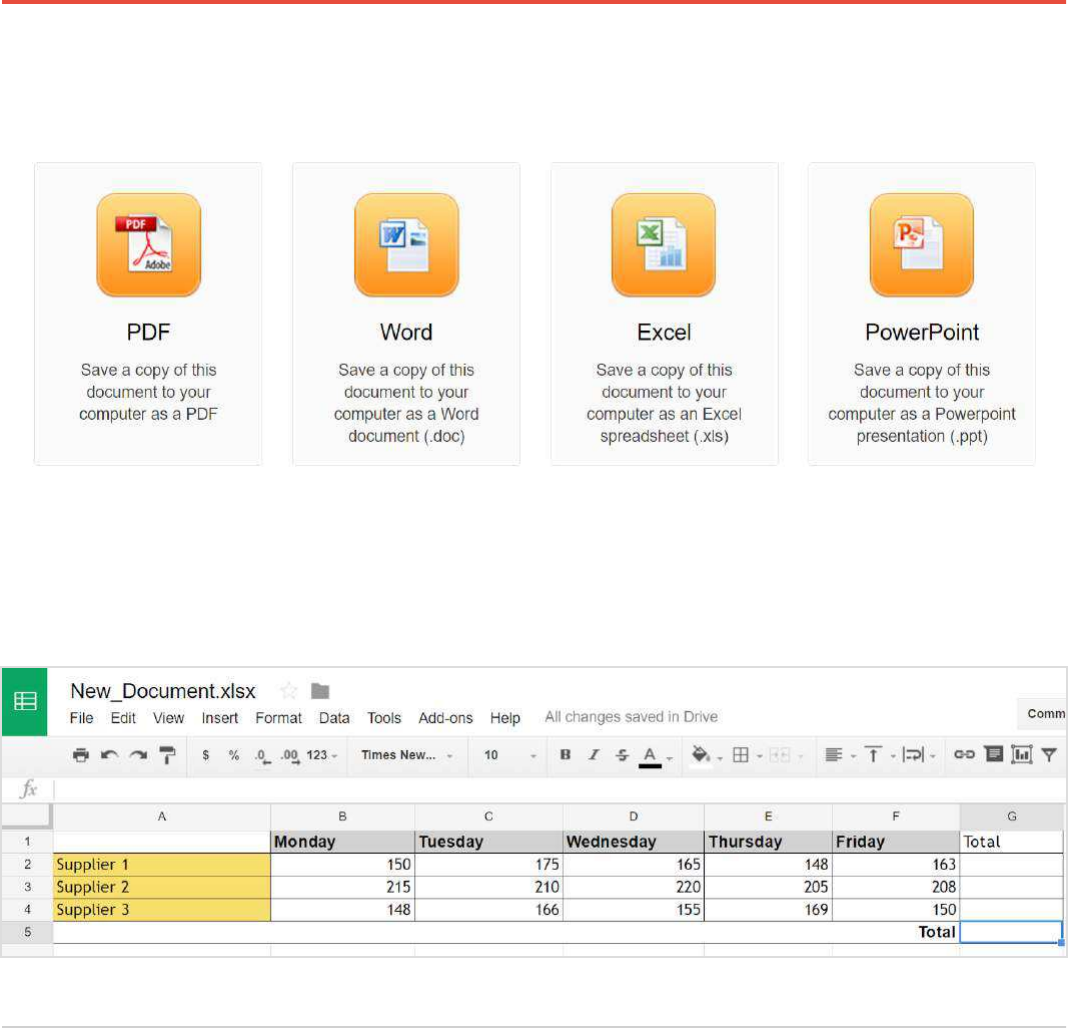Open the merge cells dropdown
Image resolution: width=1068 pixels, height=1028 pixels.
pyautogui.click(x=786, y=755)
